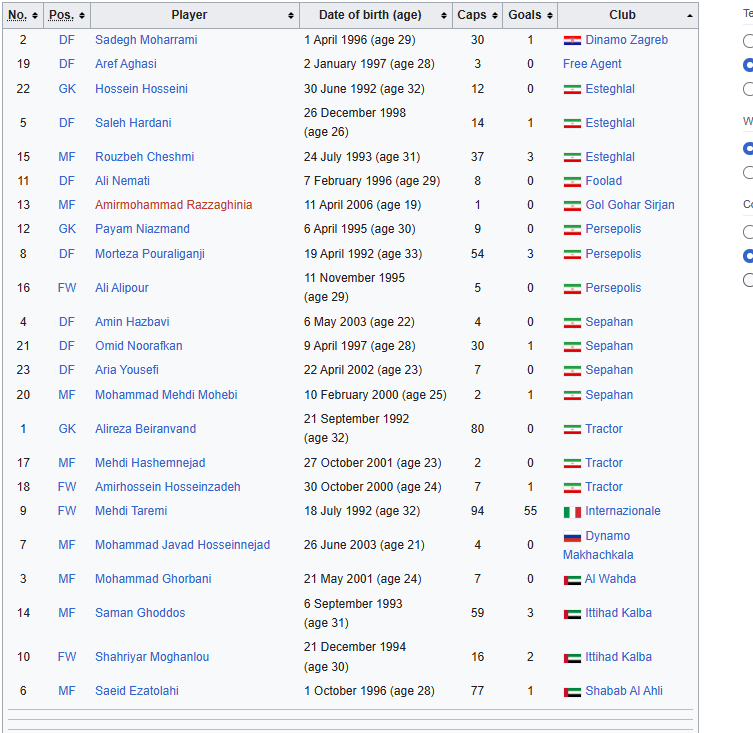Image resolution: width=753 pixels, height=733 pixels.
Task: Sort table by Caps column arrows
Action: pos(495,16)
